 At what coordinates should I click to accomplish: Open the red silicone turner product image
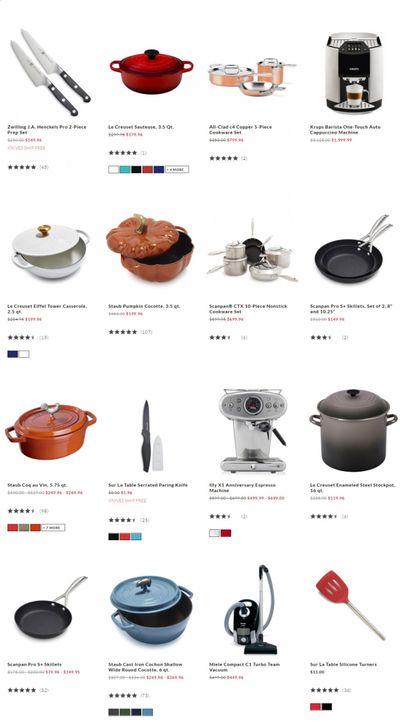click(350, 604)
